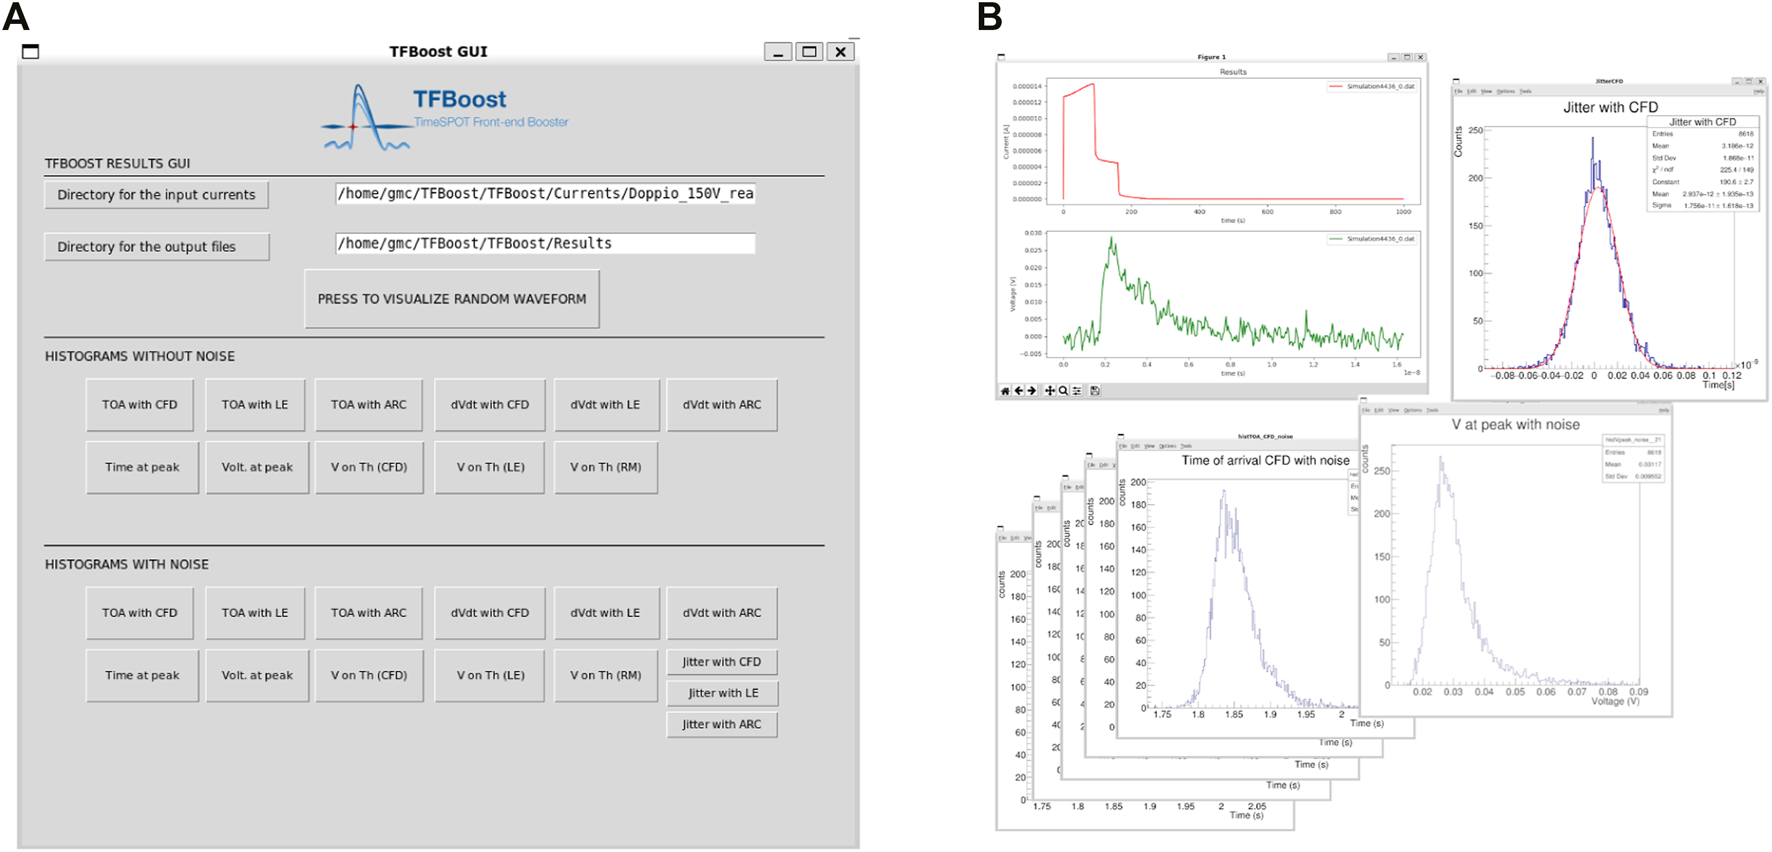Click the forward arrow in plot toolbar
Viewport: 1772px width, 852px height.
click(1031, 391)
